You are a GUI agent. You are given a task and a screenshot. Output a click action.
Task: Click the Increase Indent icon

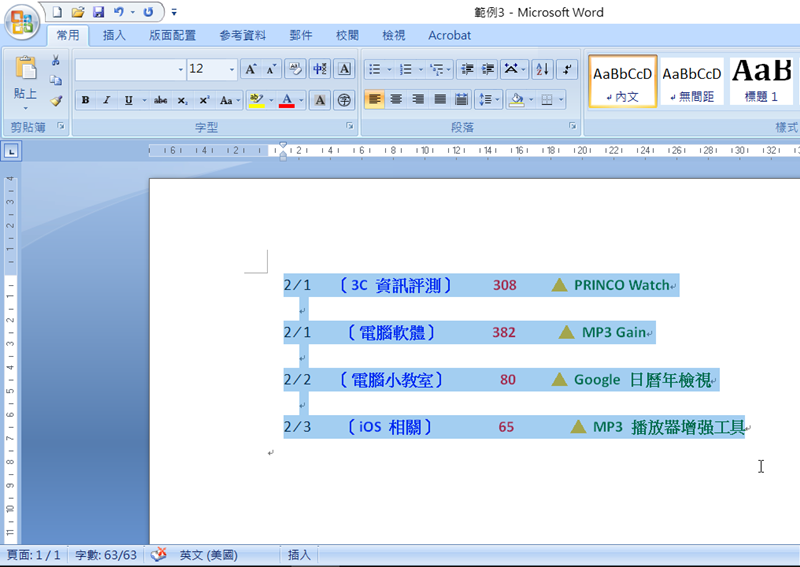pyautogui.click(x=488, y=69)
